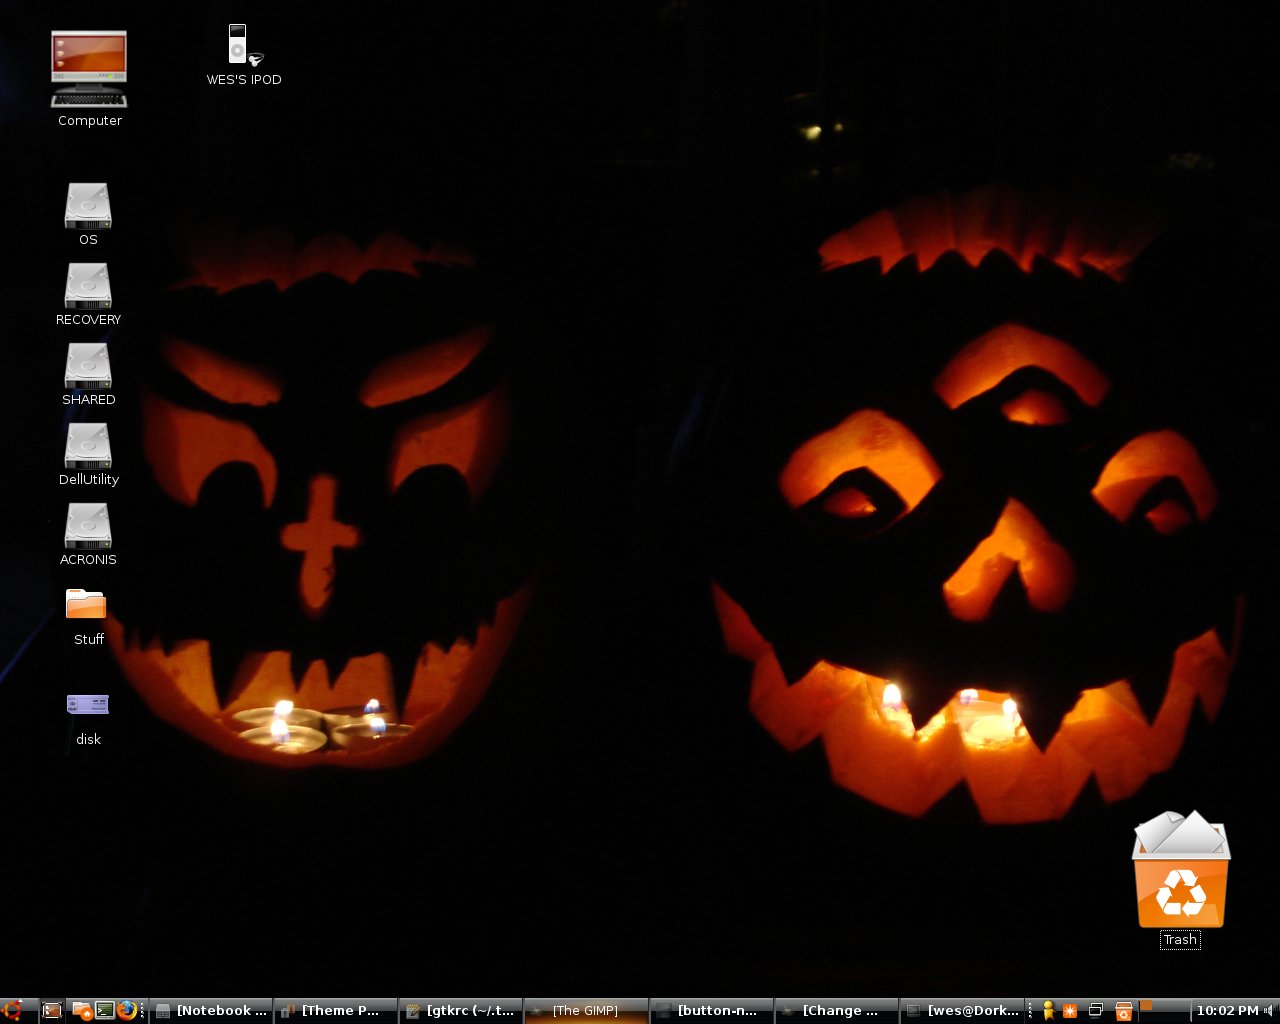Screen dimensions: 1280x1024
Task: Switch using the workspace switcher applet
Action: click(1164, 1010)
